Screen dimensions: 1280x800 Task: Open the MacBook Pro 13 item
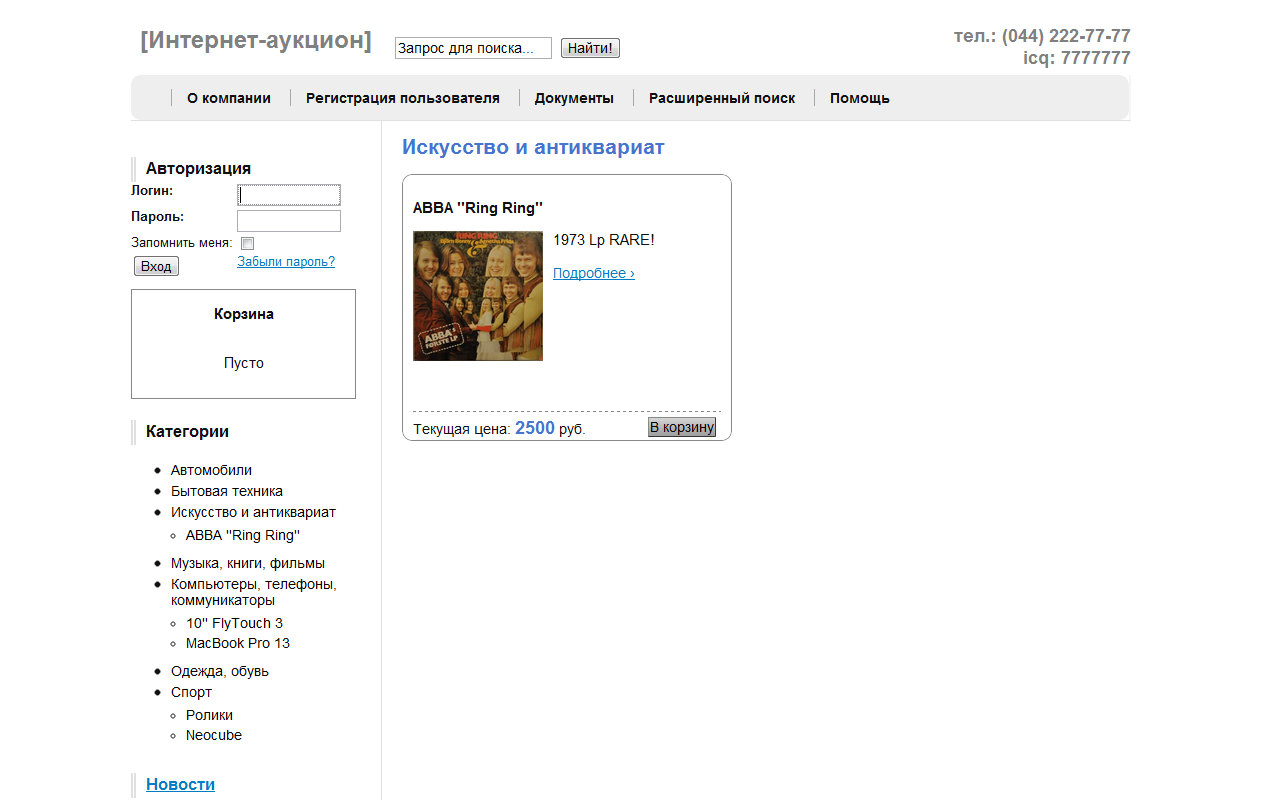pyautogui.click(x=238, y=643)
